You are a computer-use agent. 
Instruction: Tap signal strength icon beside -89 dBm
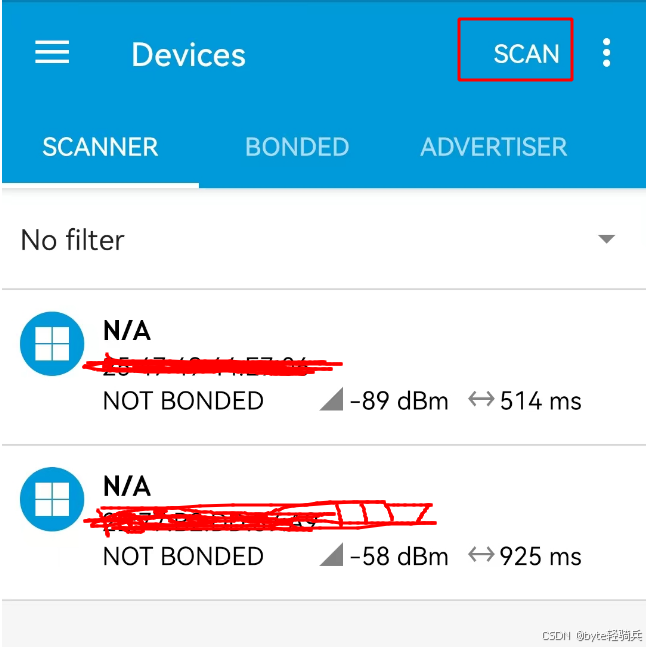click(x=332, y=399)
